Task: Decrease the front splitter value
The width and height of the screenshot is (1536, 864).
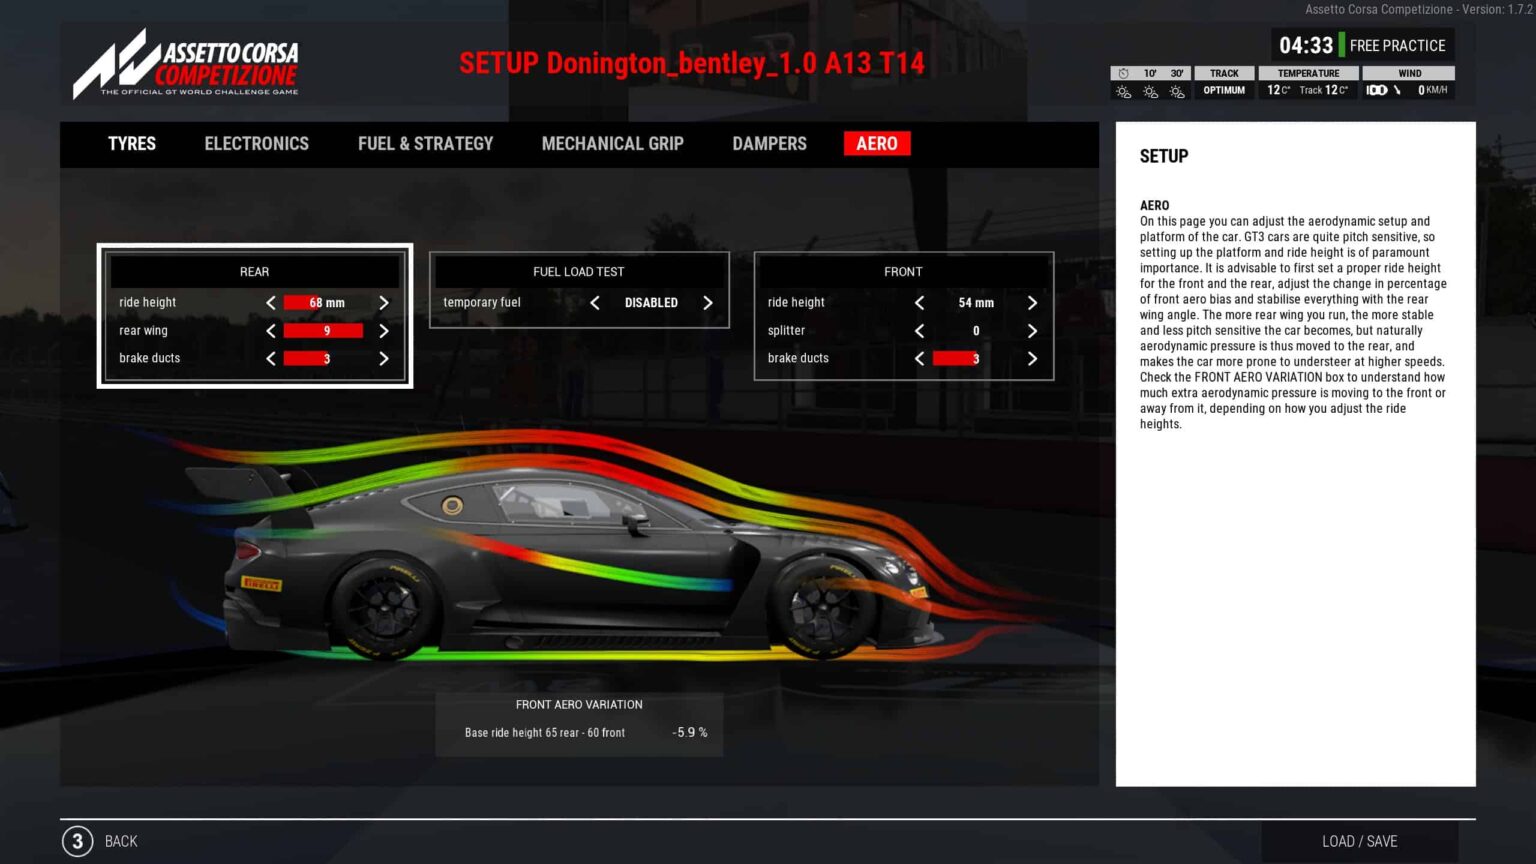Action: click(x=919, y=330)
